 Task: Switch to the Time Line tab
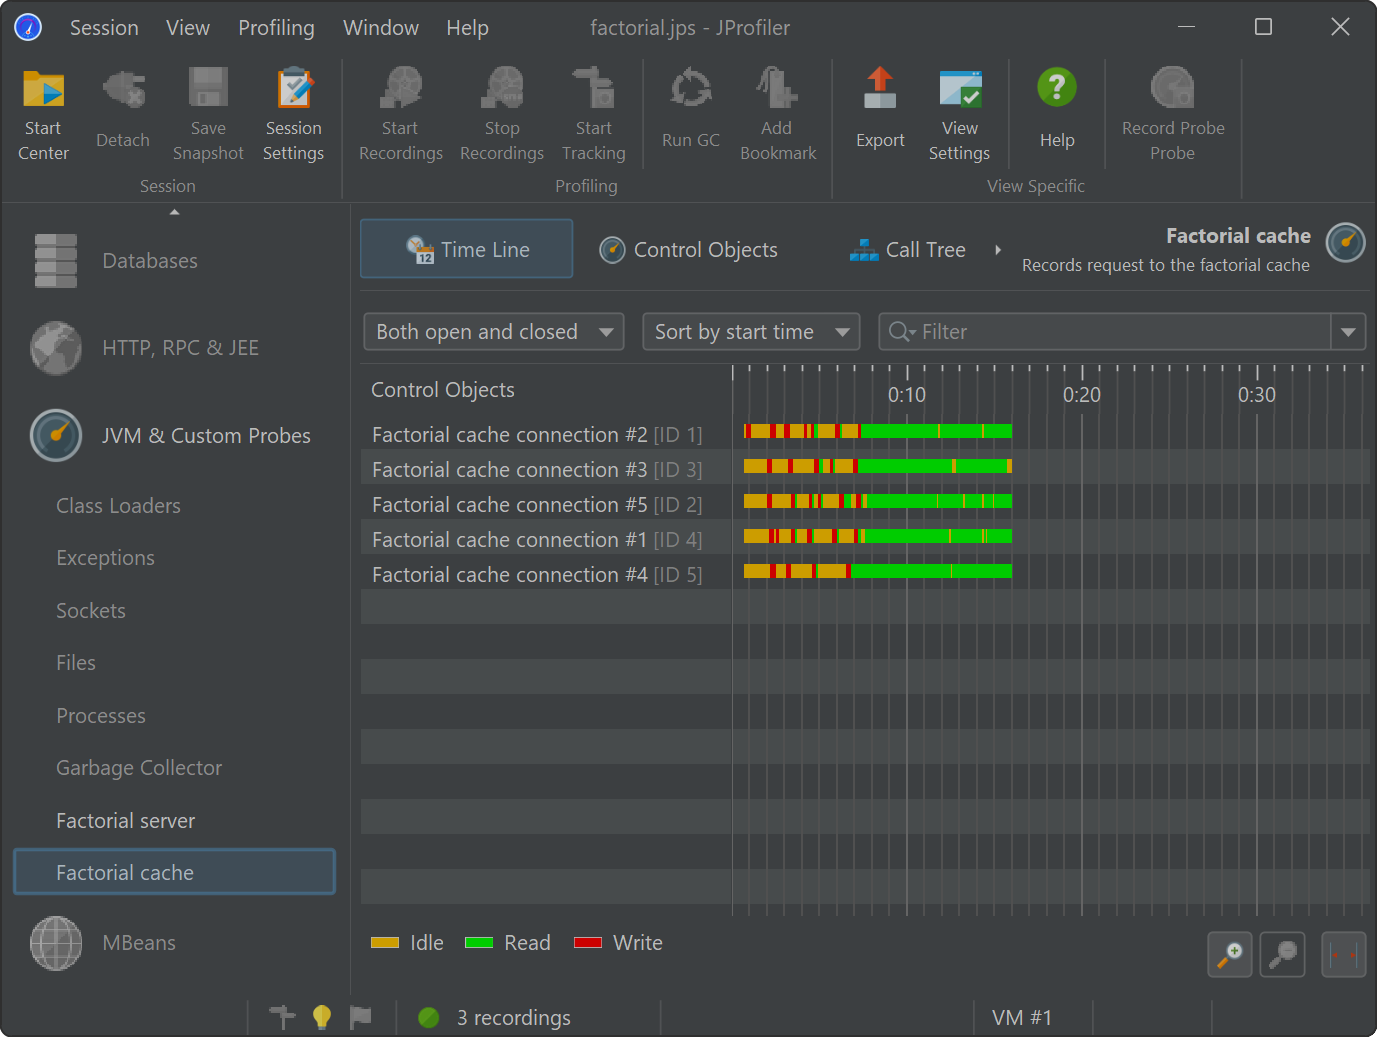pos(467,249)
